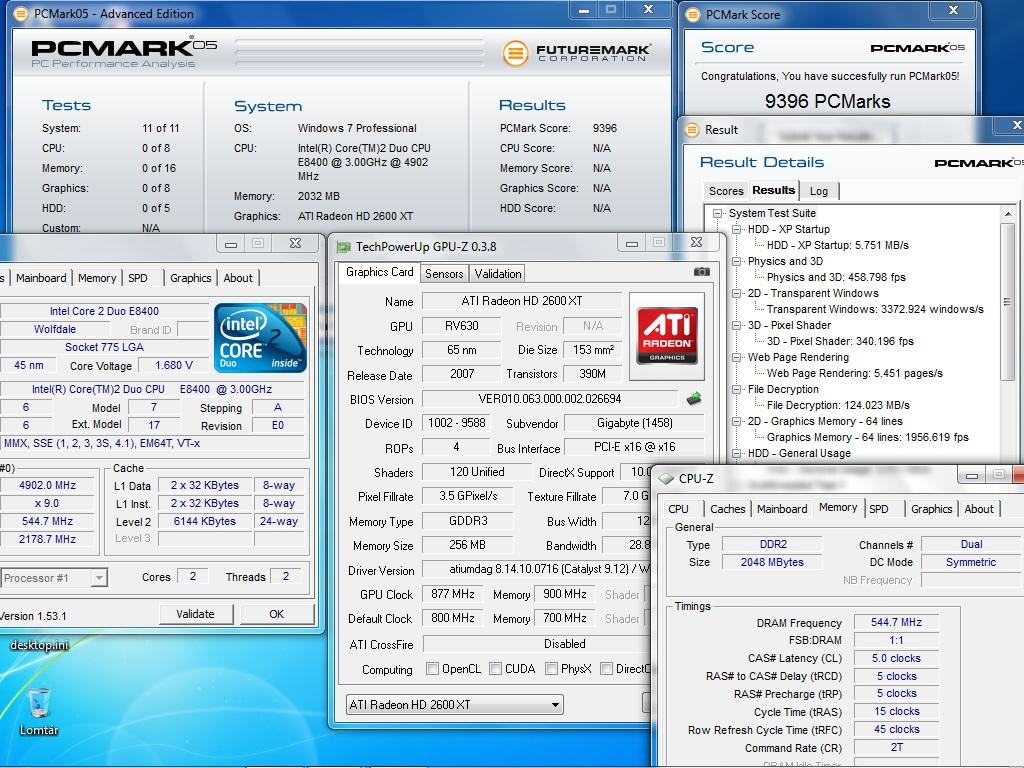Collapse 2D - Graphics Memory - 64 lines node
The height and width of the screenshot is (768, 1024).
[737, 421]
